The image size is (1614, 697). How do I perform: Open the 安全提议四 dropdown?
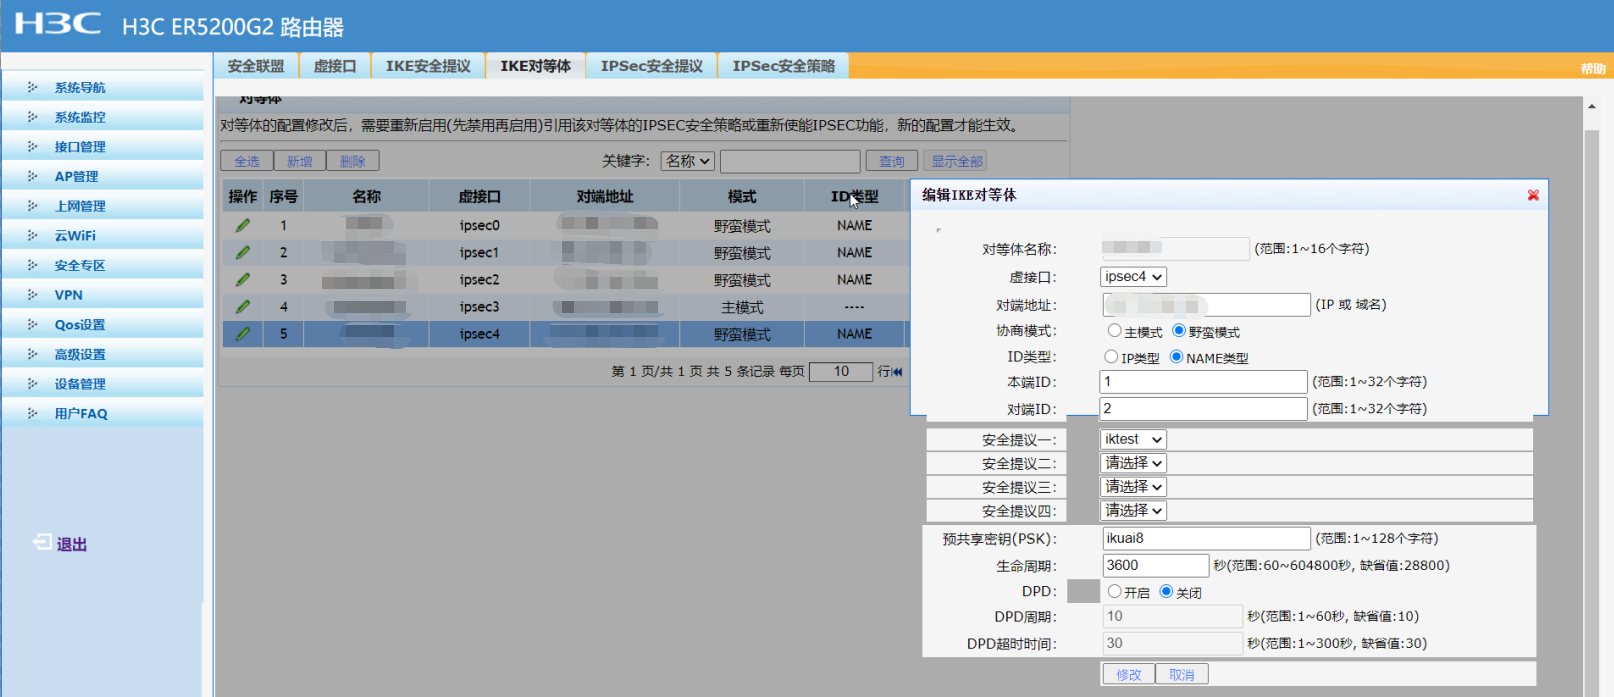click(1133, 511)
